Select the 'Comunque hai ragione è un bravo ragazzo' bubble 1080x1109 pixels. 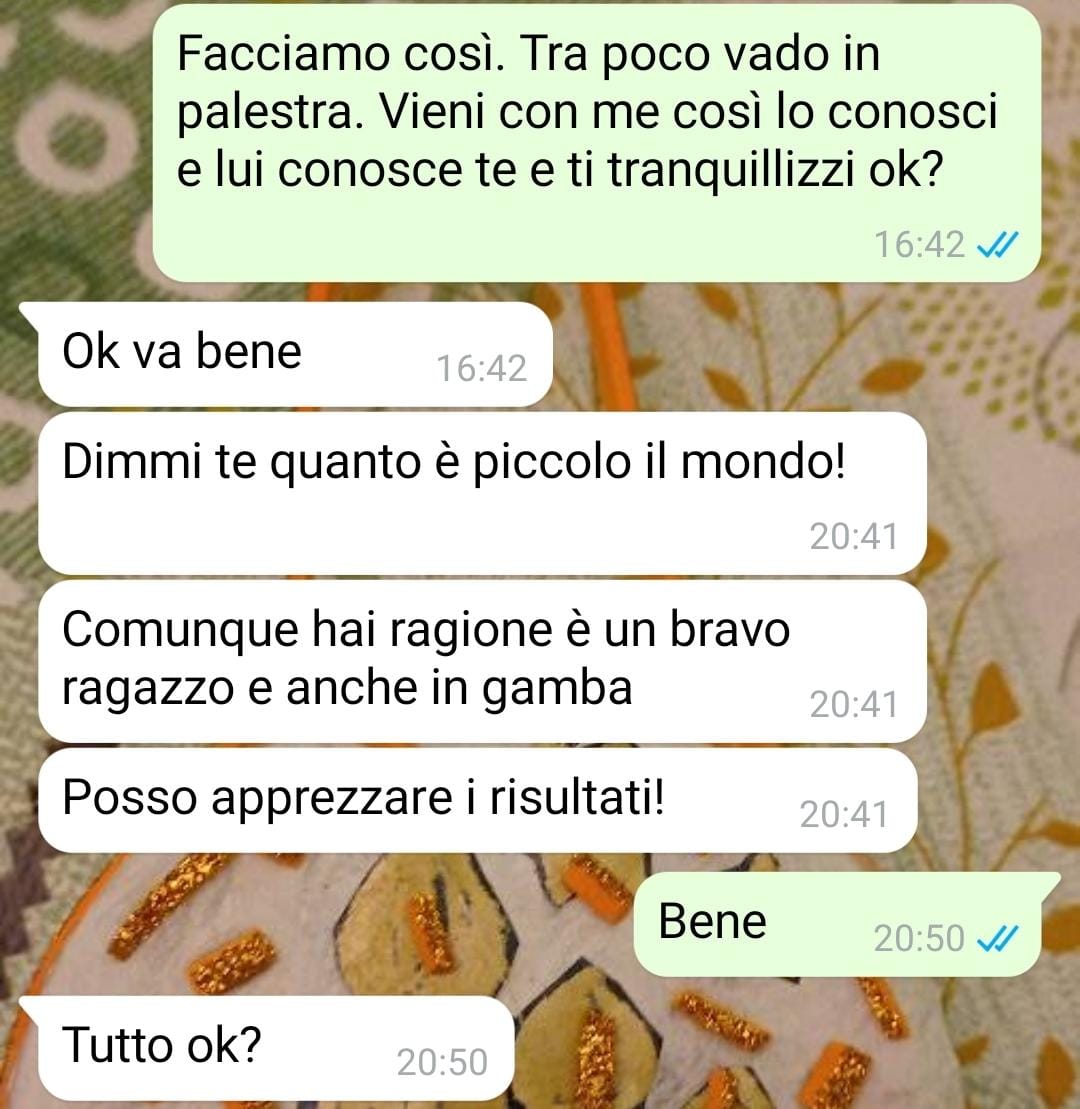482,661
